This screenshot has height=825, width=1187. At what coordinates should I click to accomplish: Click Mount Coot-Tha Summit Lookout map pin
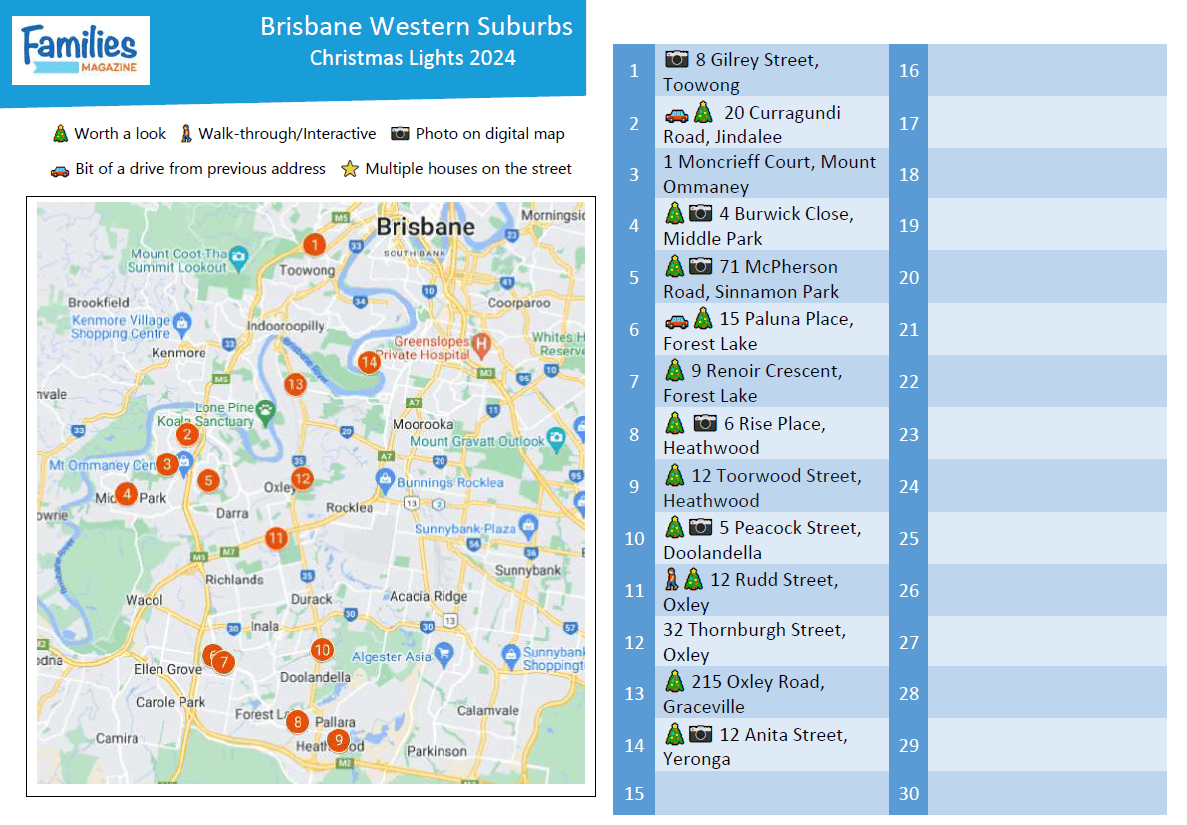(238, 257)
